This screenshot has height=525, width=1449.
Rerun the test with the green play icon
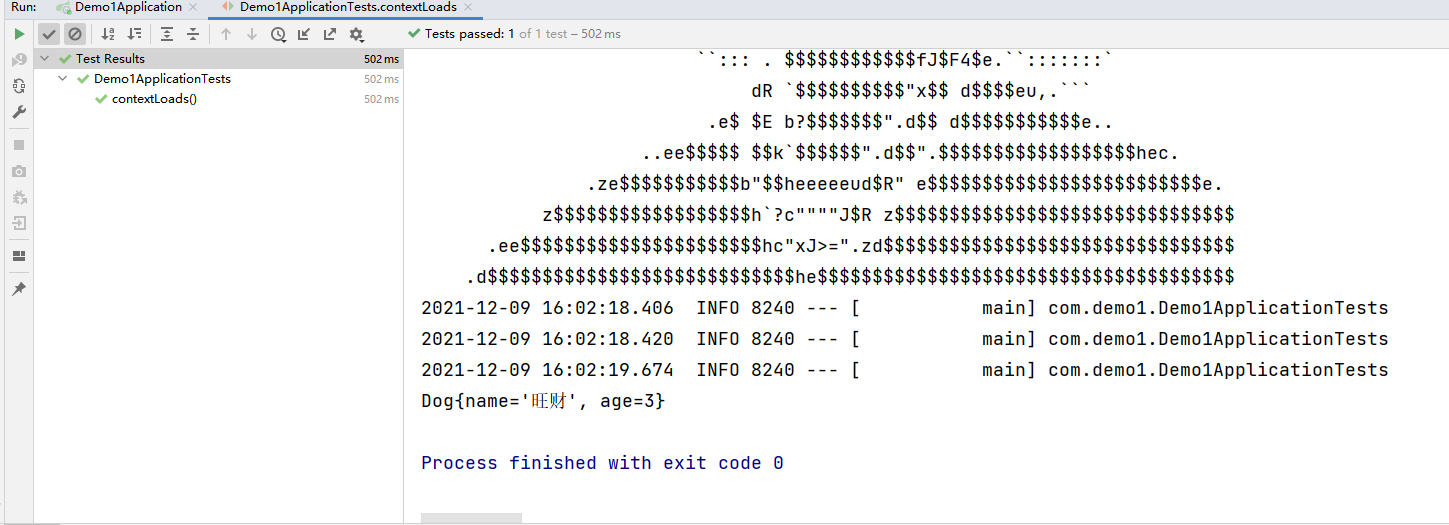click(x=19, y=34)
